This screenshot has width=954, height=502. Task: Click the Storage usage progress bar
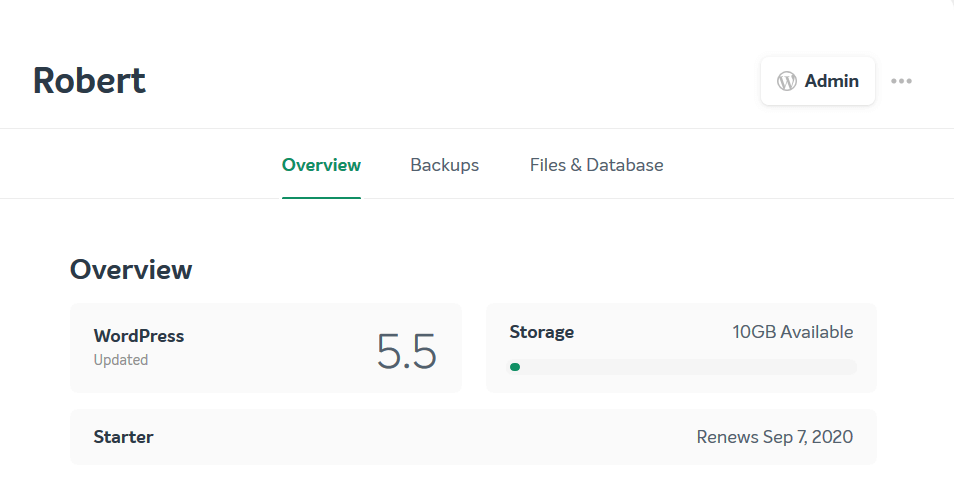pyautogui.click(x=683, y=367)
